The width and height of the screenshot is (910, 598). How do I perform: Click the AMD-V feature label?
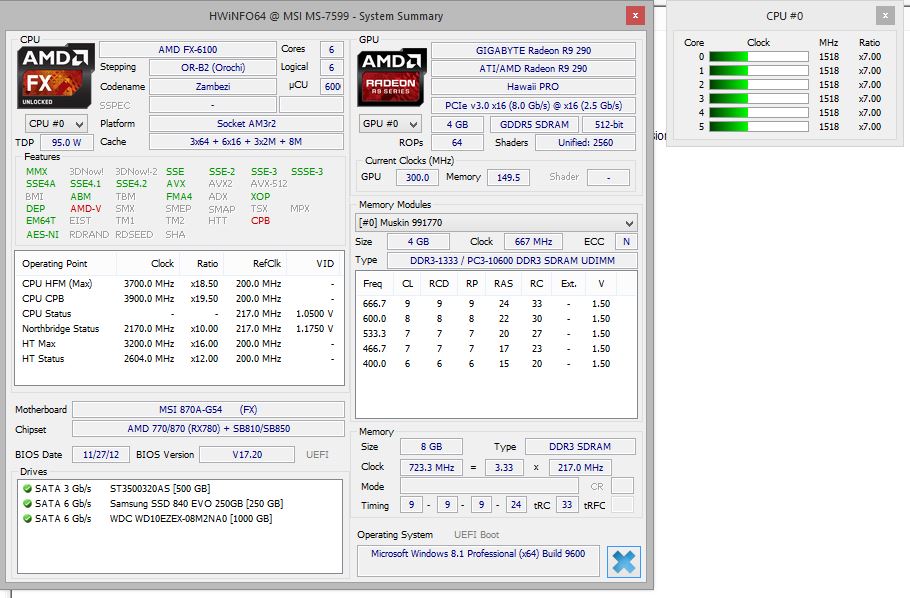tap(85, 208)
